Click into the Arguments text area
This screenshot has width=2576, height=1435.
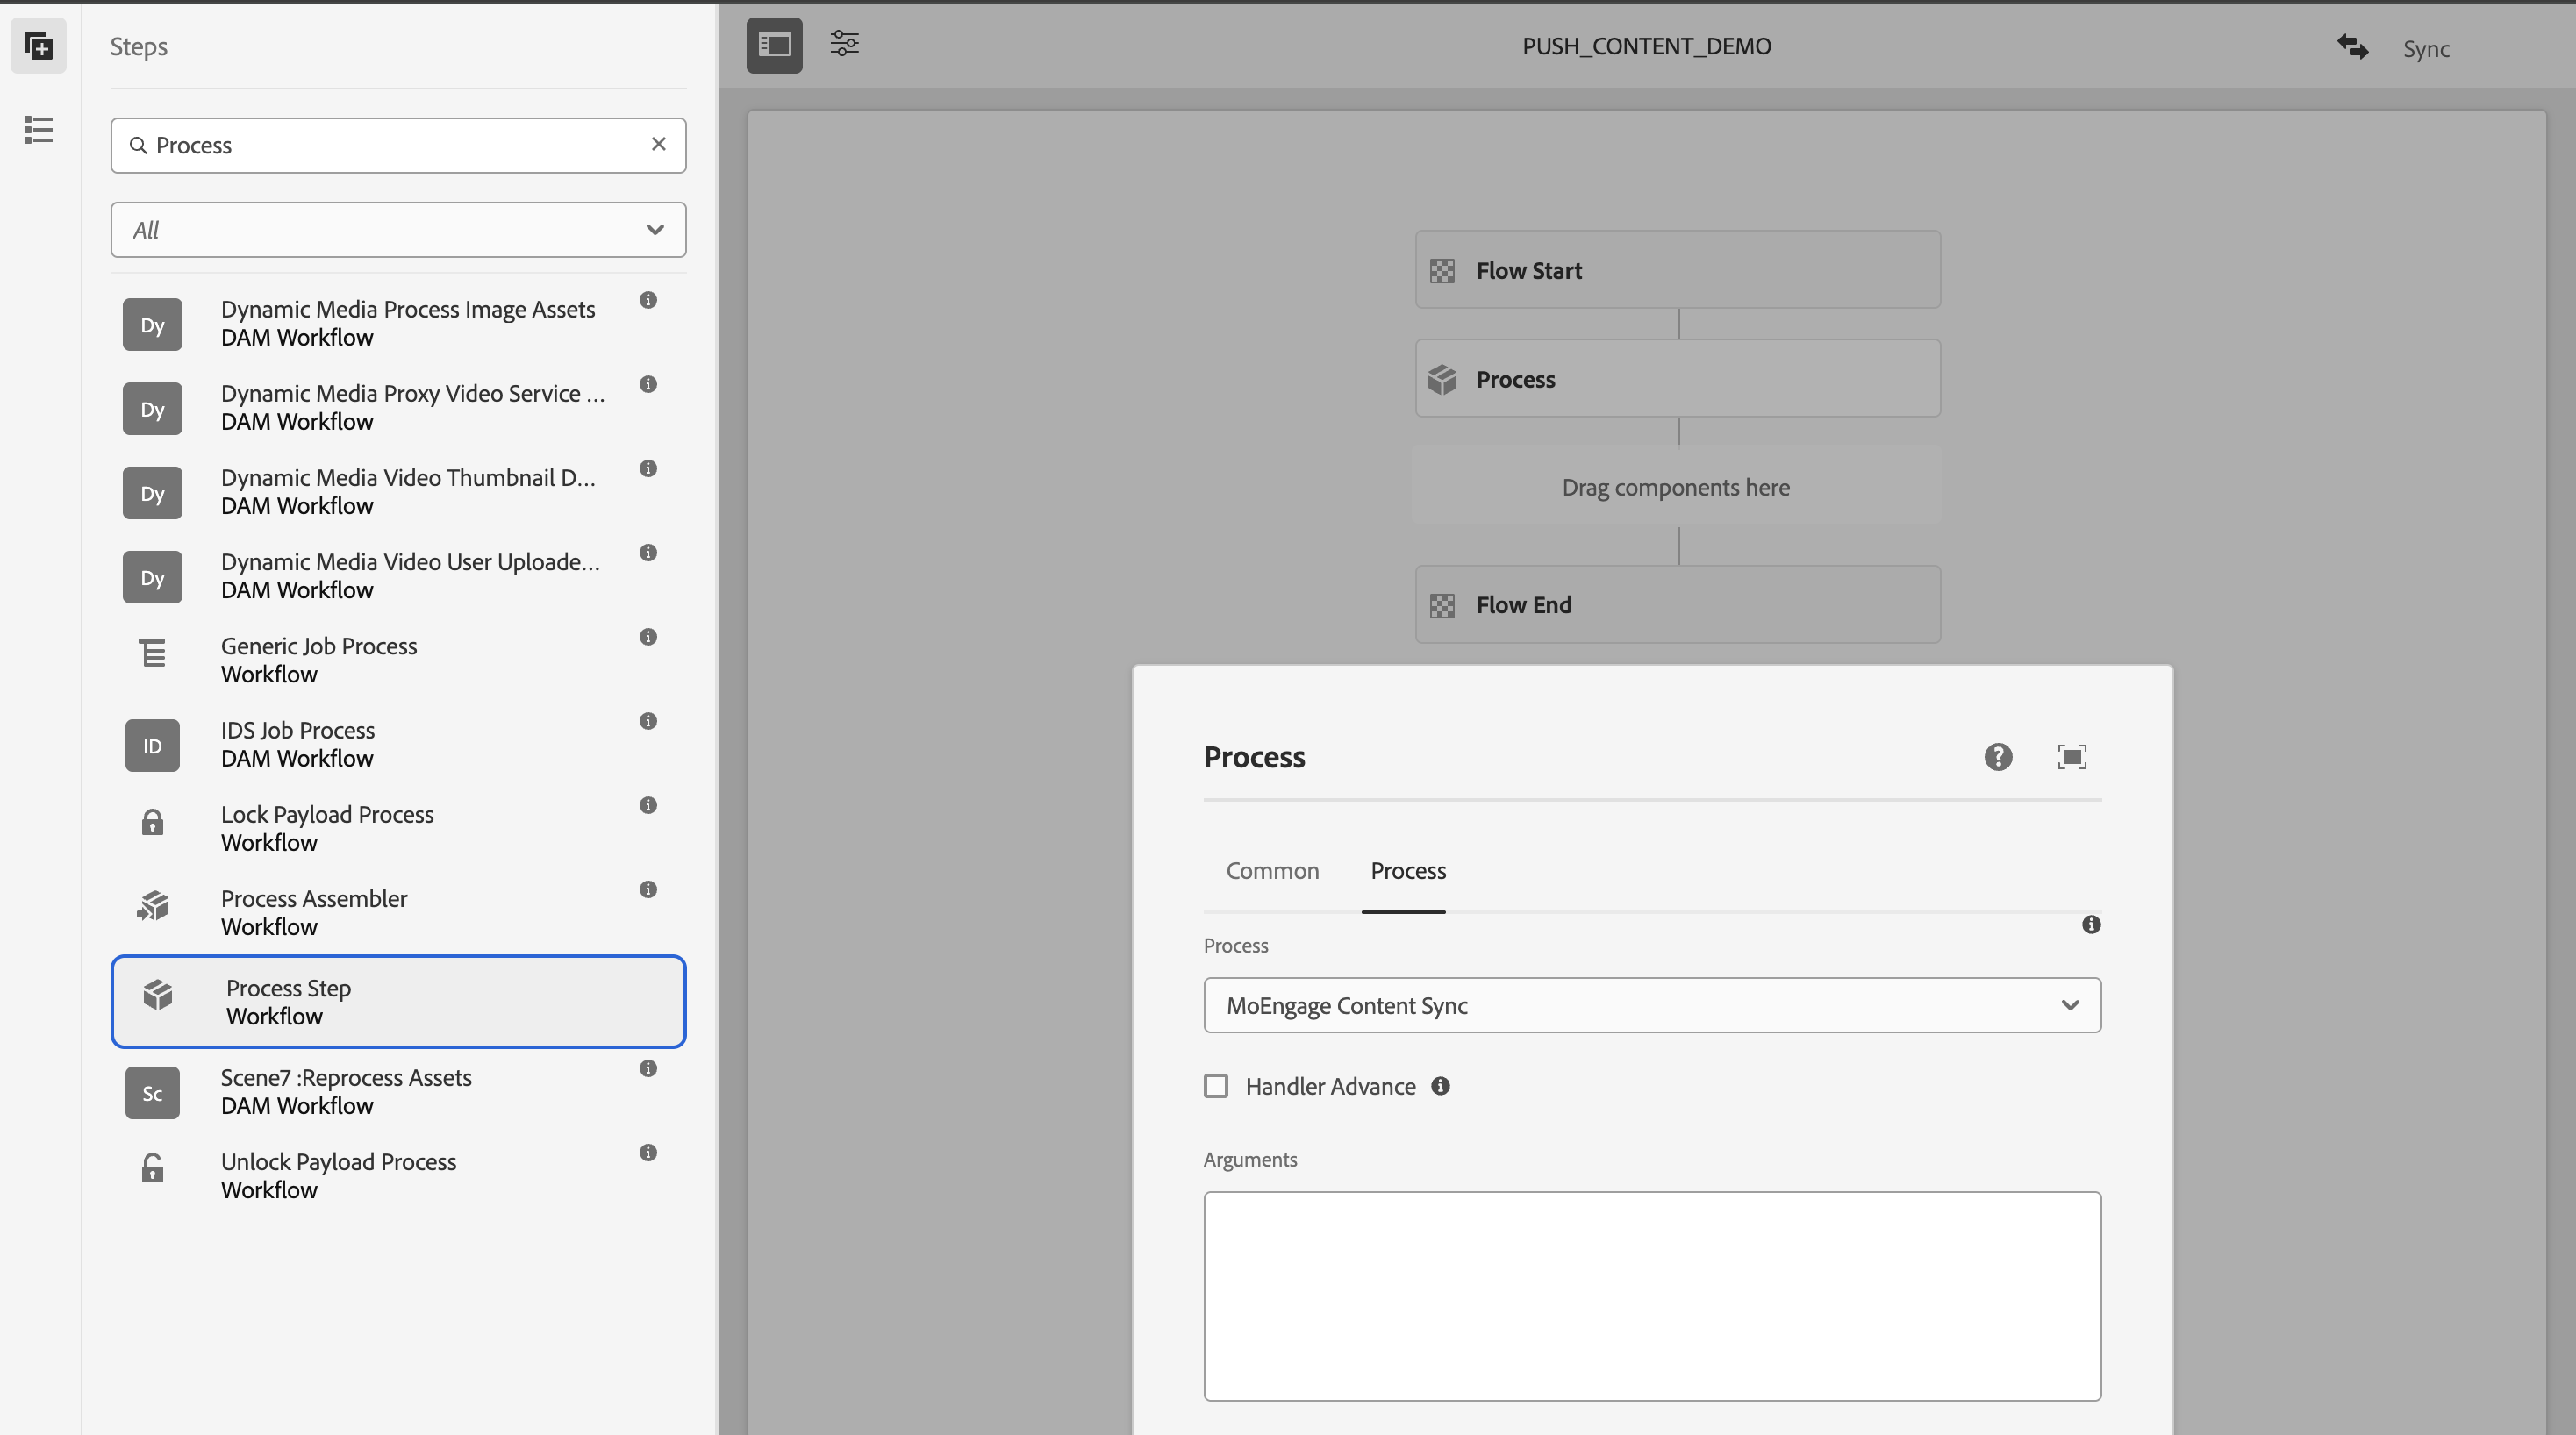1652,1296
